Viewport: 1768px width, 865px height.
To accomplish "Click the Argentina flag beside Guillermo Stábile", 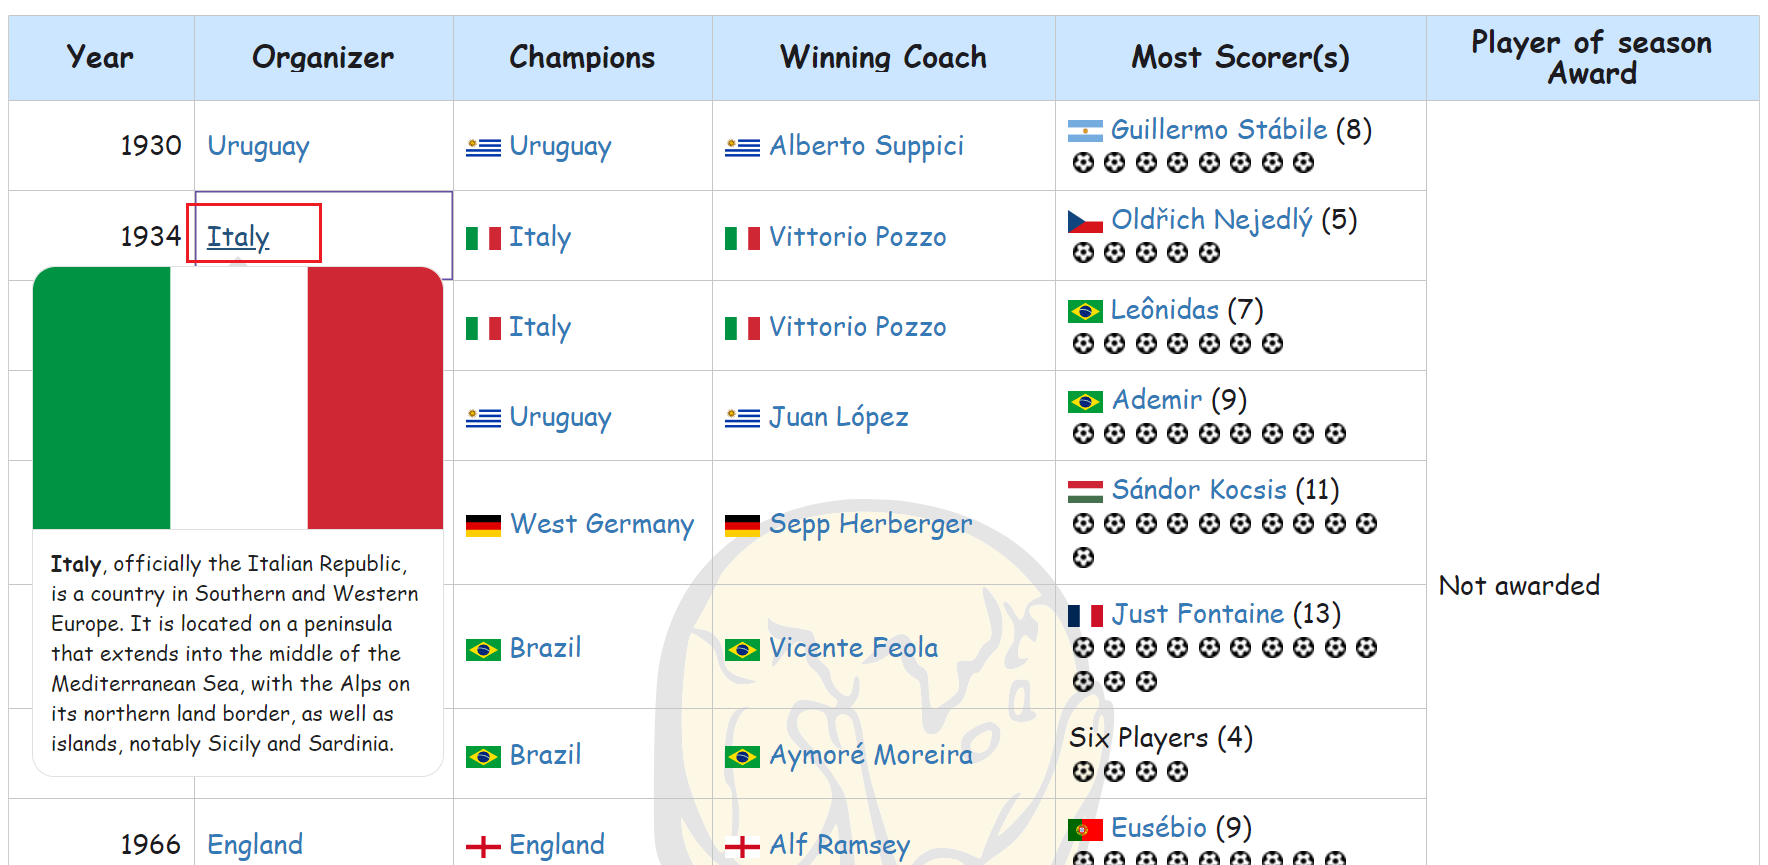I will pyautogui.click(x=1085, y=131).
